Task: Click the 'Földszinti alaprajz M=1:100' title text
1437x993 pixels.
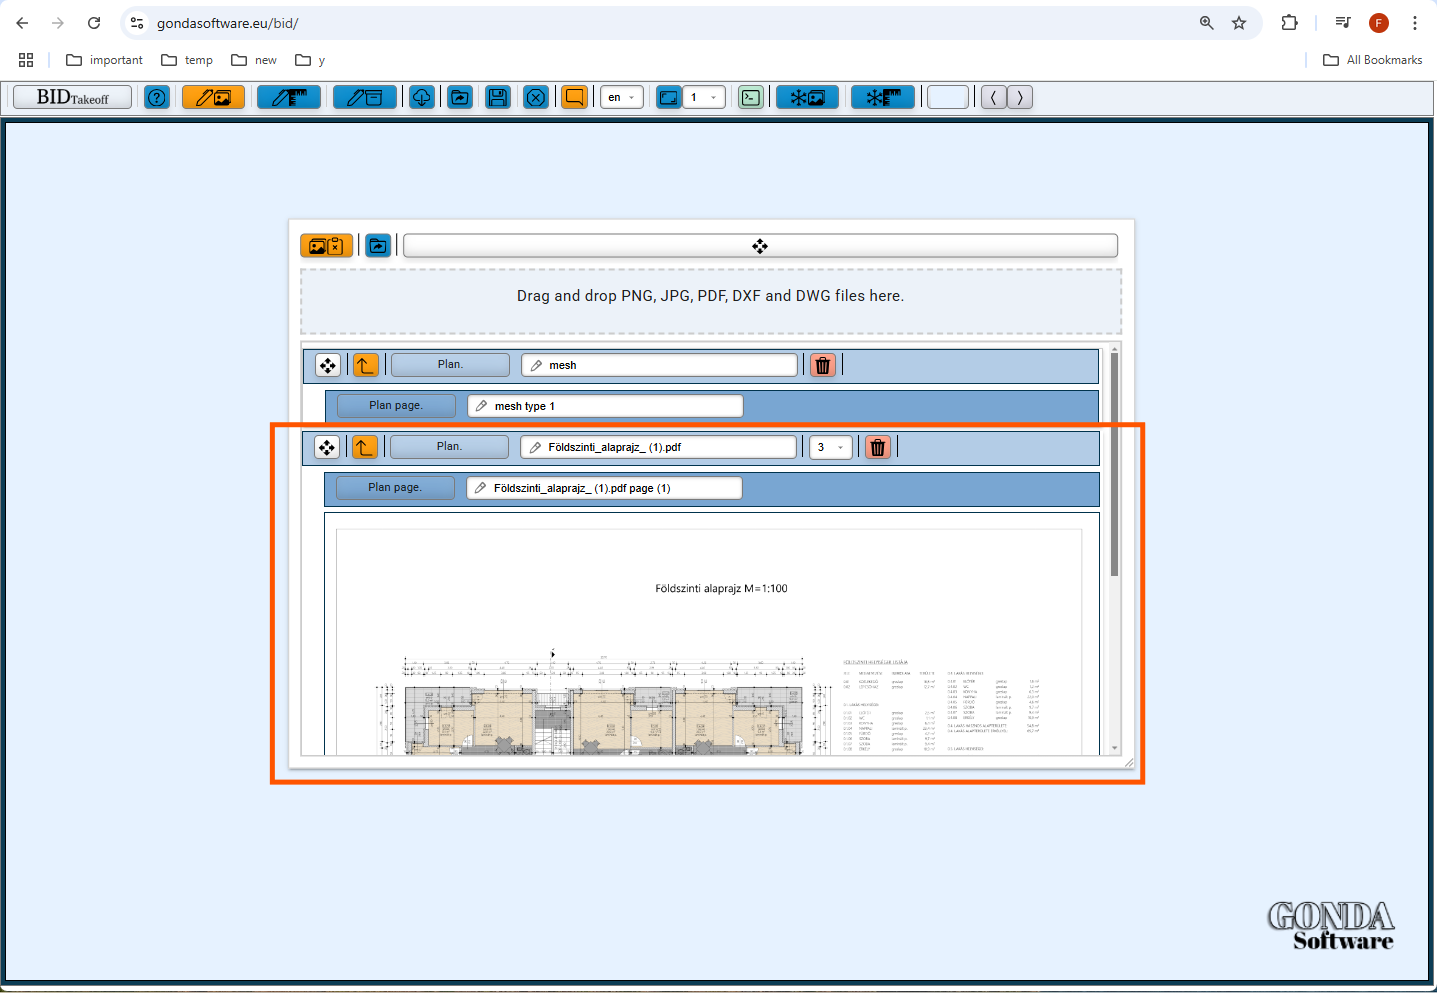Action: pyautogui.click(x=721, y=588)
